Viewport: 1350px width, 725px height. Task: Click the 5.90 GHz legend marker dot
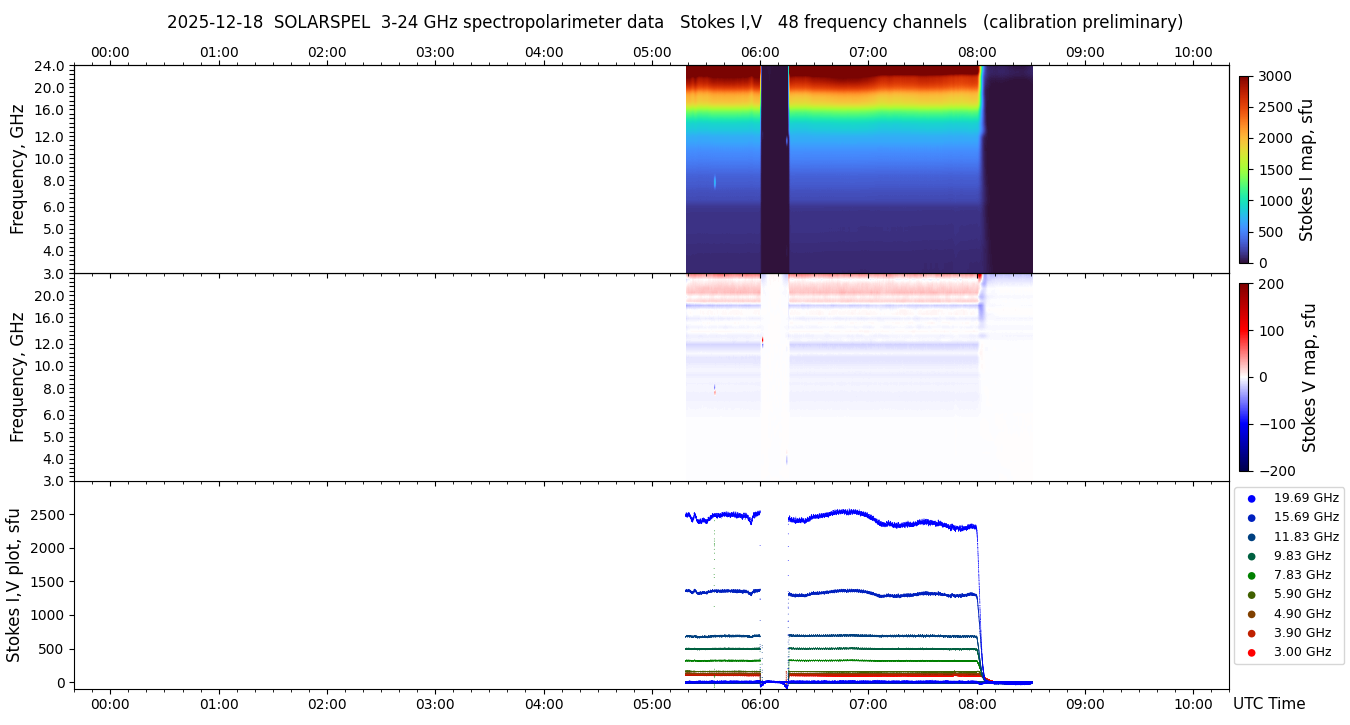(1251, 595)
